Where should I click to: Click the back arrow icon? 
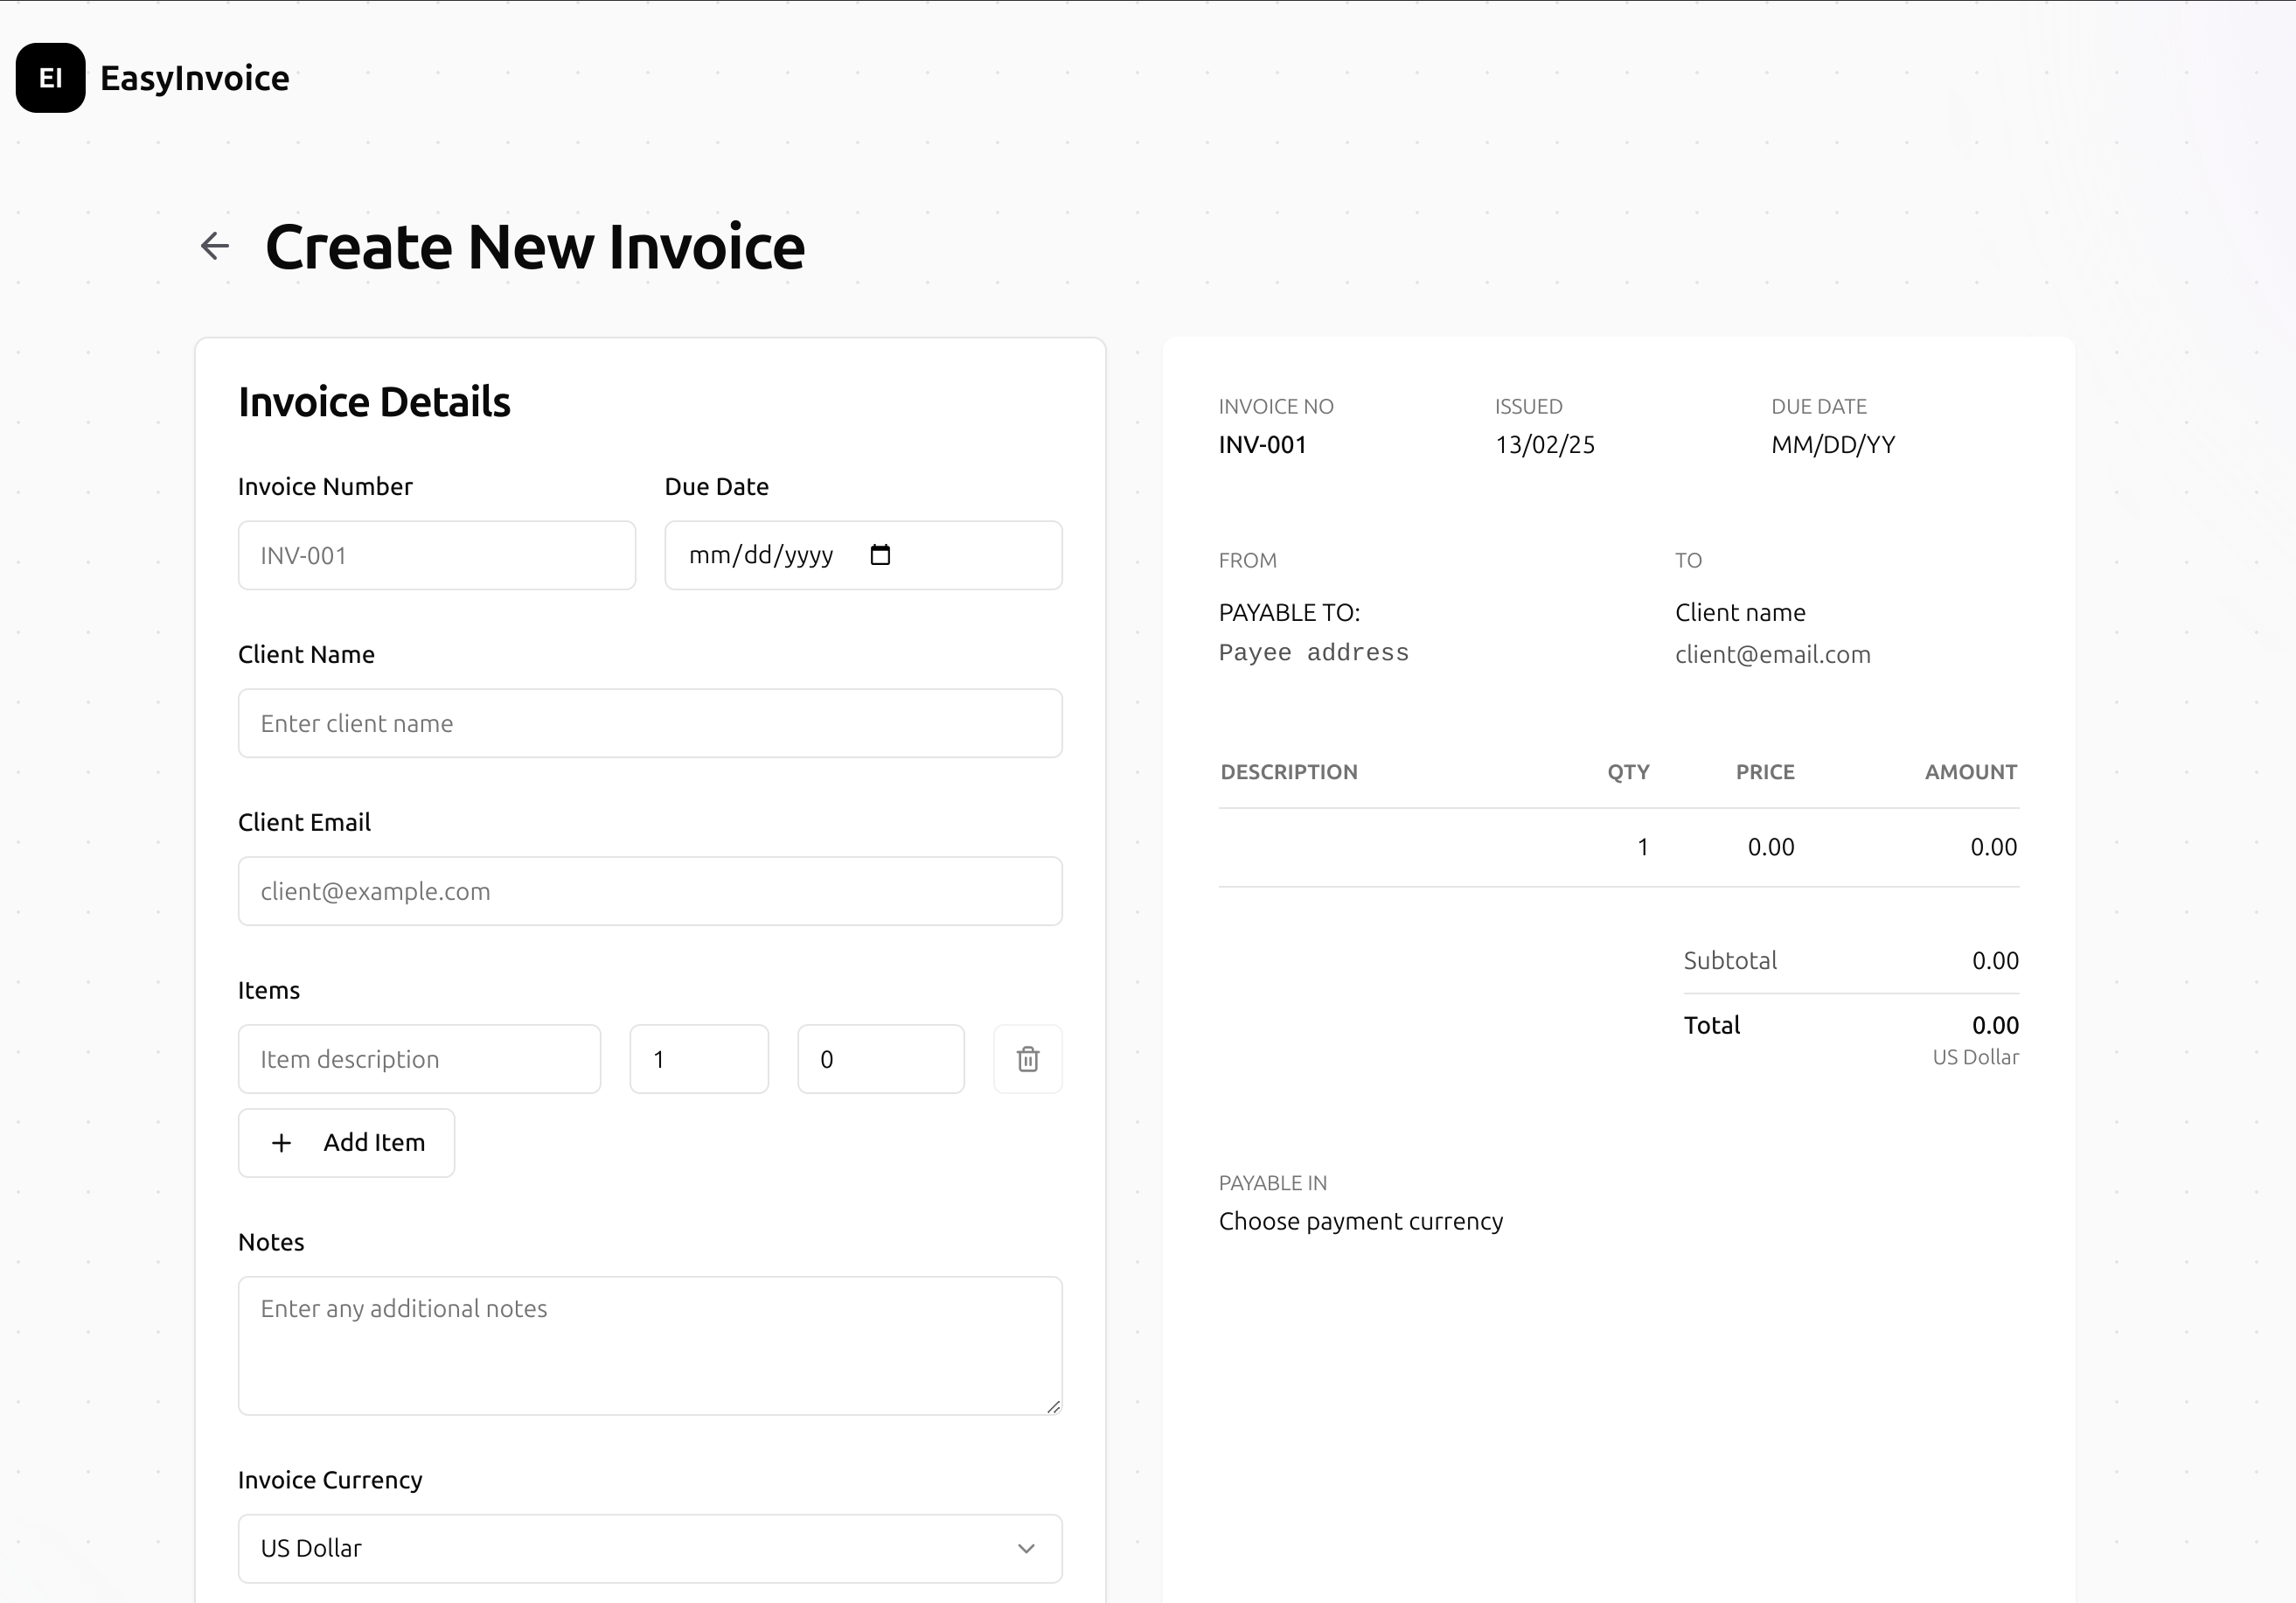click(215, 246)
